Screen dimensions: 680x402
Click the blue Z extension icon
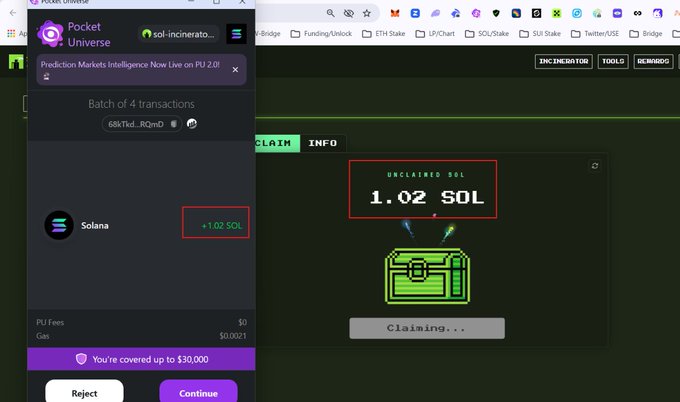415,13
